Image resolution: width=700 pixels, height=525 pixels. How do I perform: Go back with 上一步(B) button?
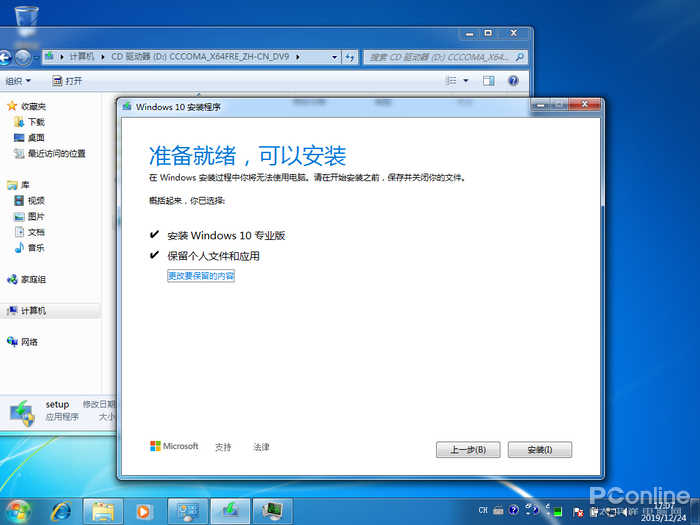(468, 450)
